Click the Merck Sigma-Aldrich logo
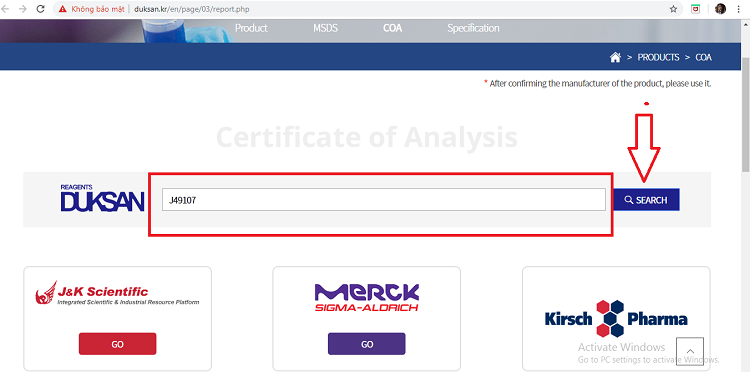 367,297
